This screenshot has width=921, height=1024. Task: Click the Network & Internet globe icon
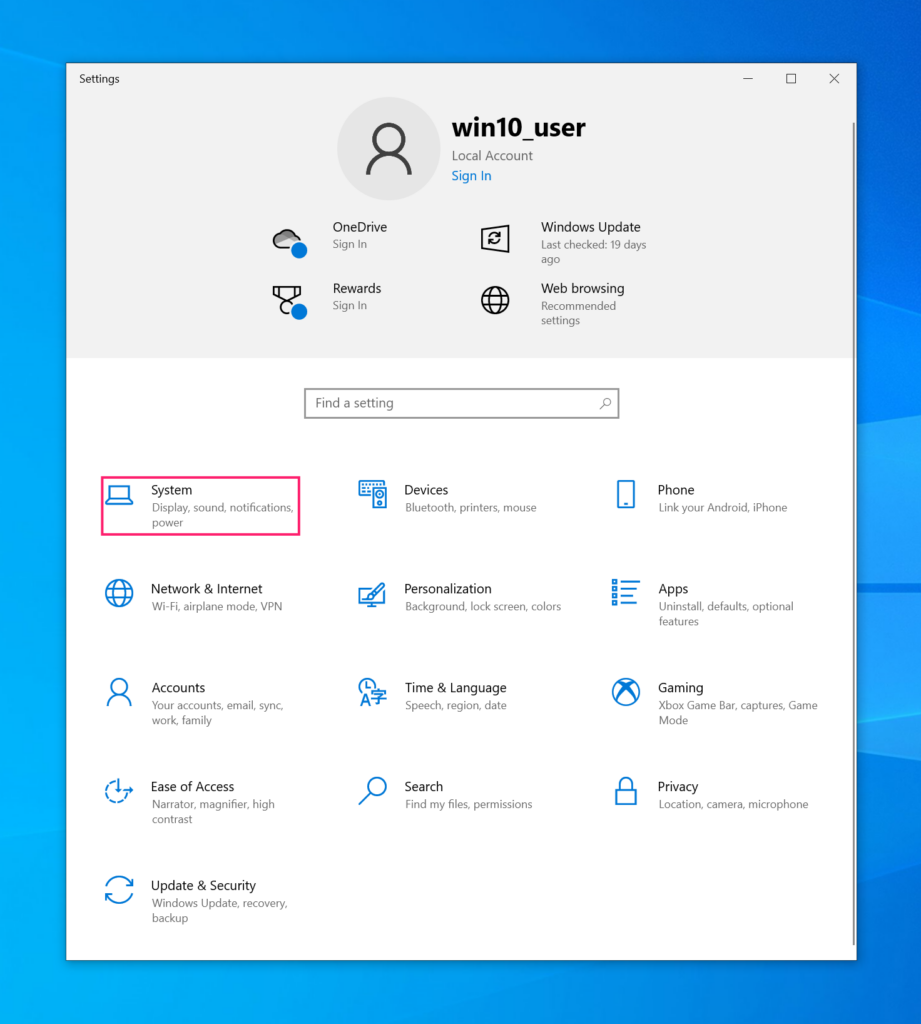click(119, 593)
